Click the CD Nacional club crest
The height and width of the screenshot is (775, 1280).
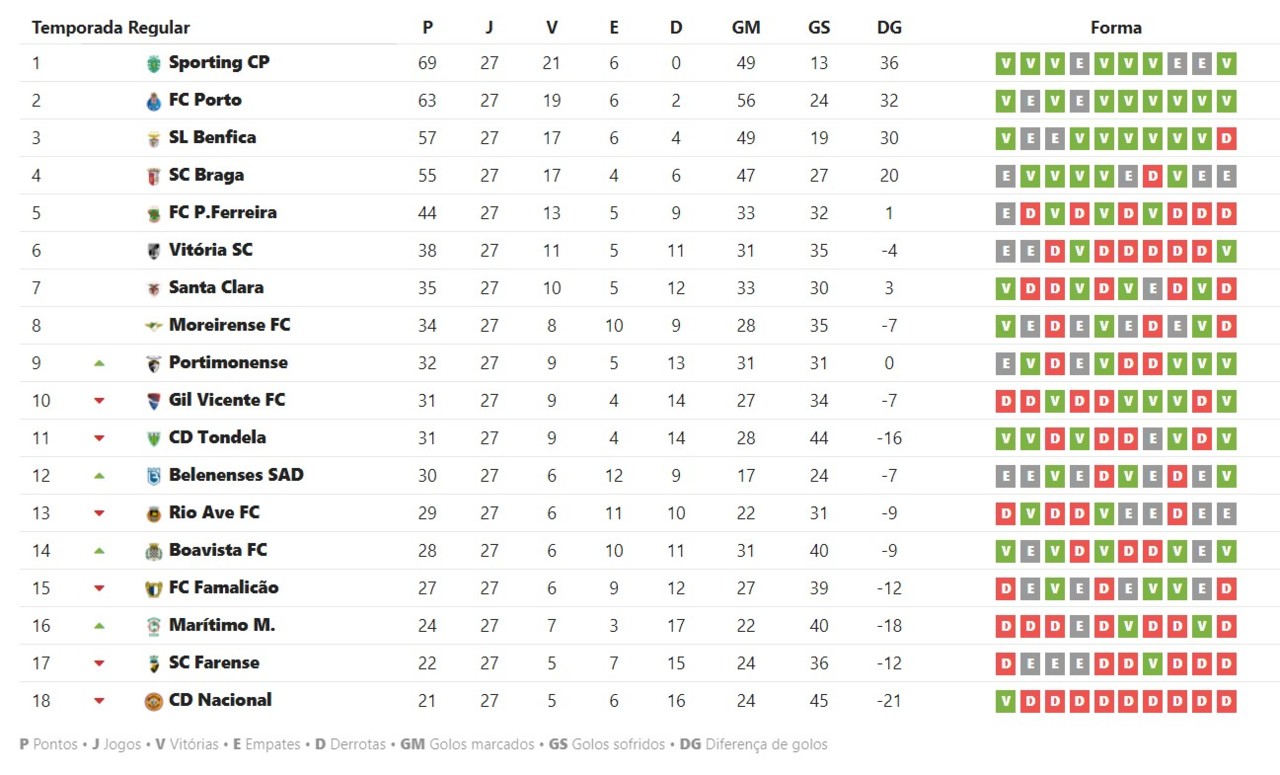tap(153, 701)
